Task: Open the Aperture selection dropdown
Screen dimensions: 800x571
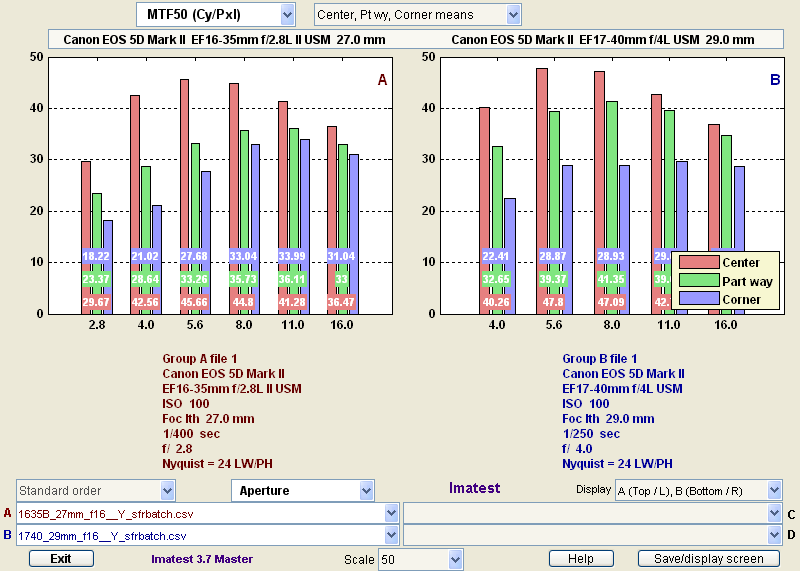Action: point(303,491)
